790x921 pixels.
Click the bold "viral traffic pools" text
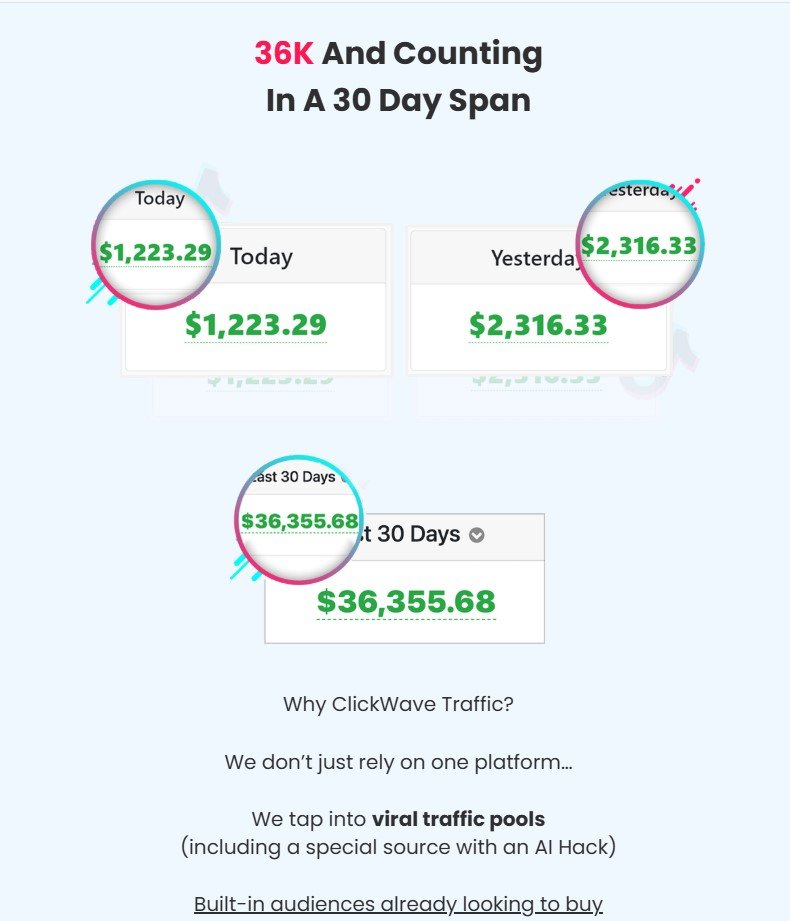(x=458, y=819)
